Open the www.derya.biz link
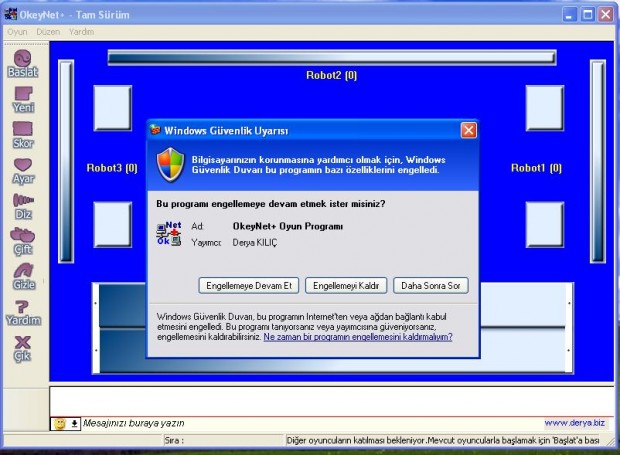The image size is (620, 455). click(575, 423)
